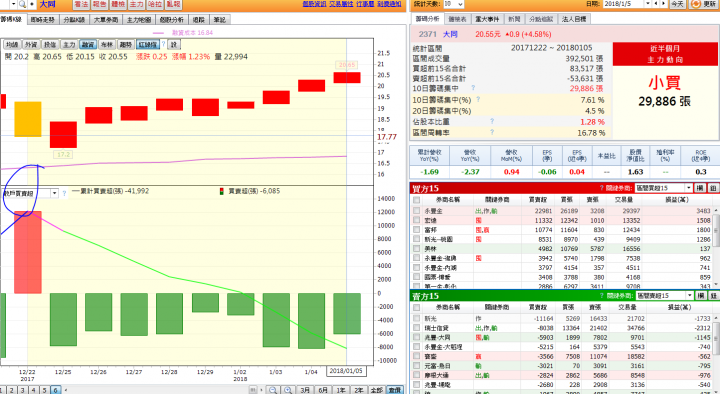Click the first button right of 買方15 dropdown

click(699, 188)
